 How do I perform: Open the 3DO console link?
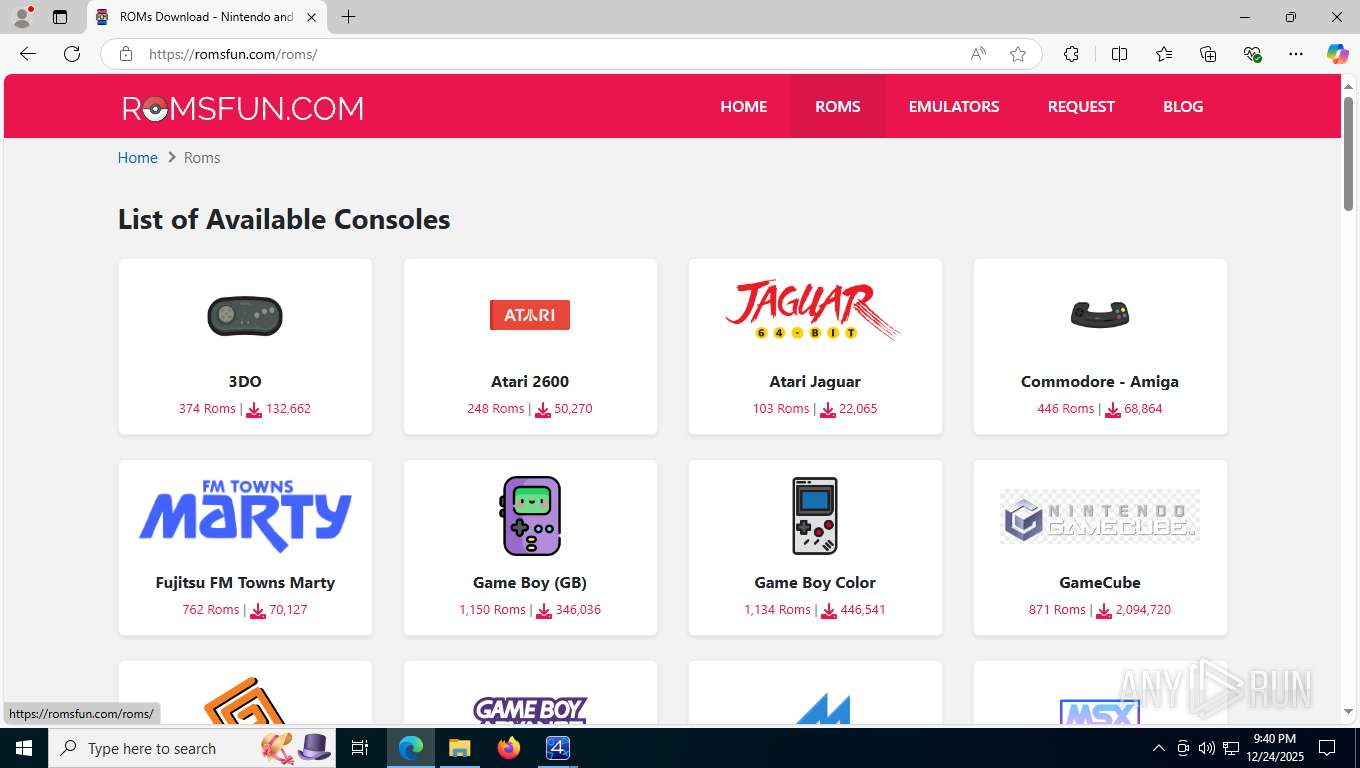pos(245,381)
